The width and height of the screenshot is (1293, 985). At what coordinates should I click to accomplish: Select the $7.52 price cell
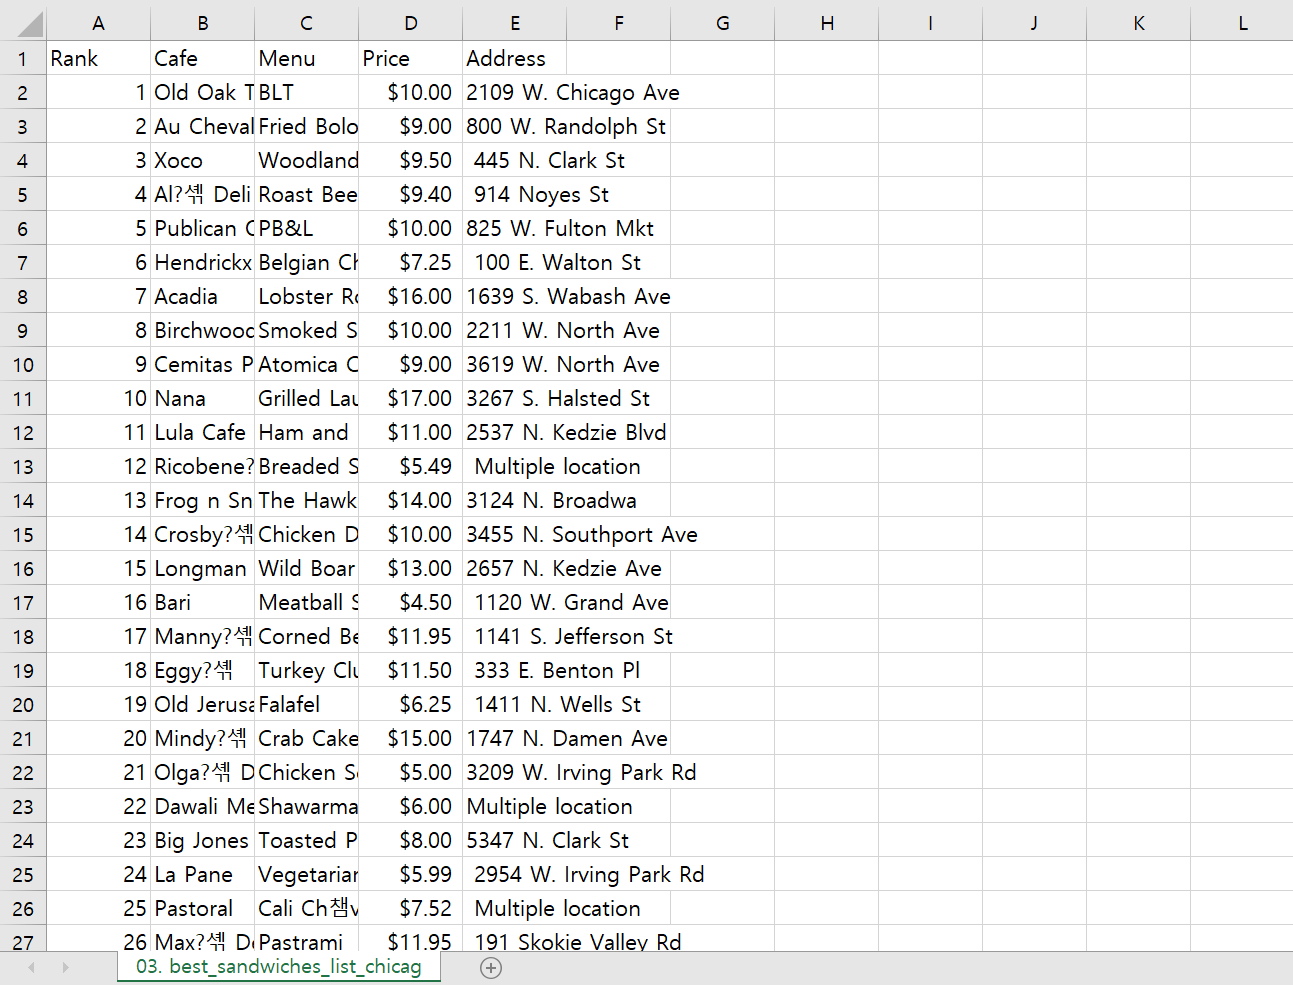tap(410, 908)
